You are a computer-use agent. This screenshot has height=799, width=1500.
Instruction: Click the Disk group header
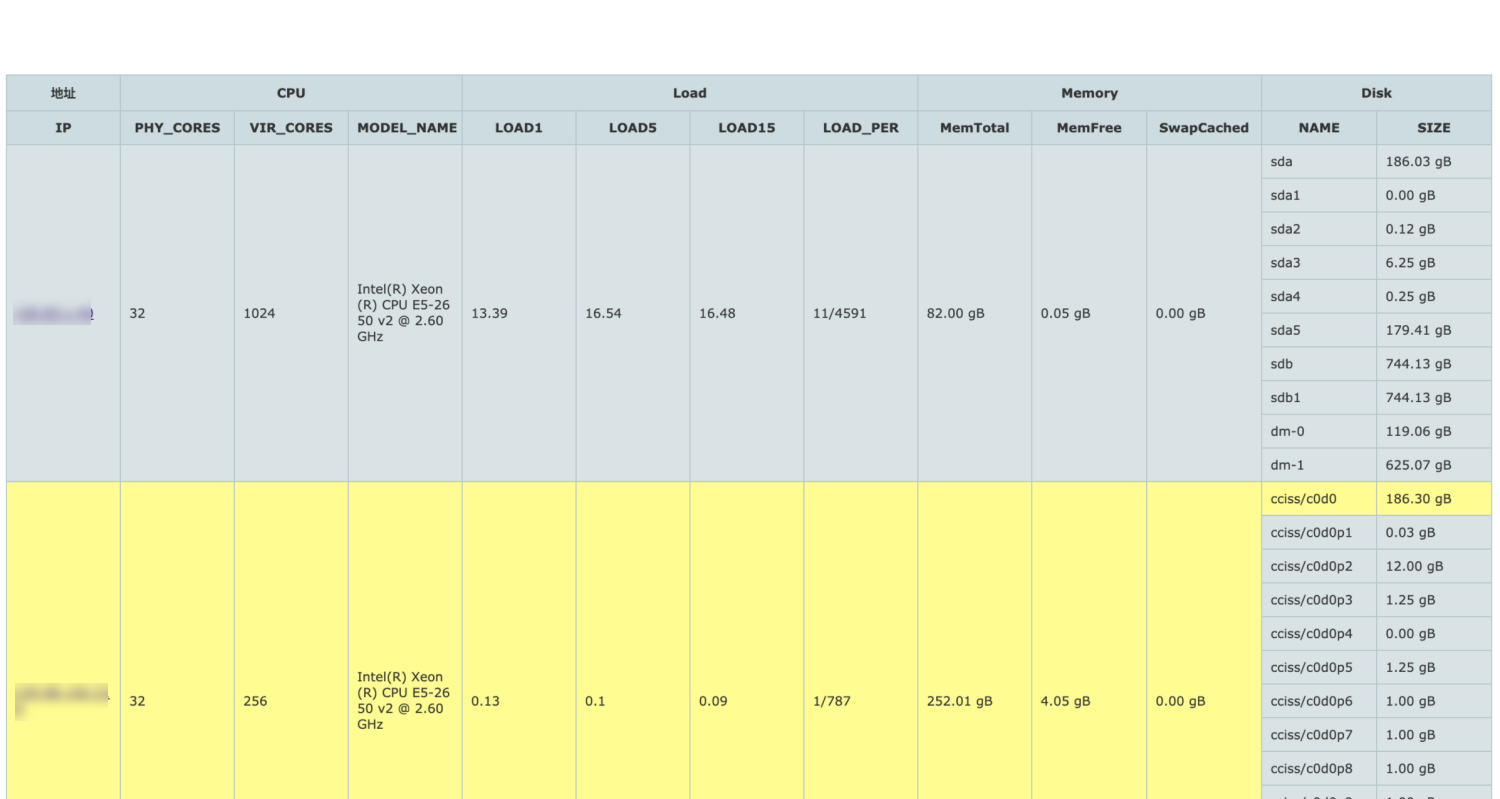pyautogui.click(x=1376, y=93)
